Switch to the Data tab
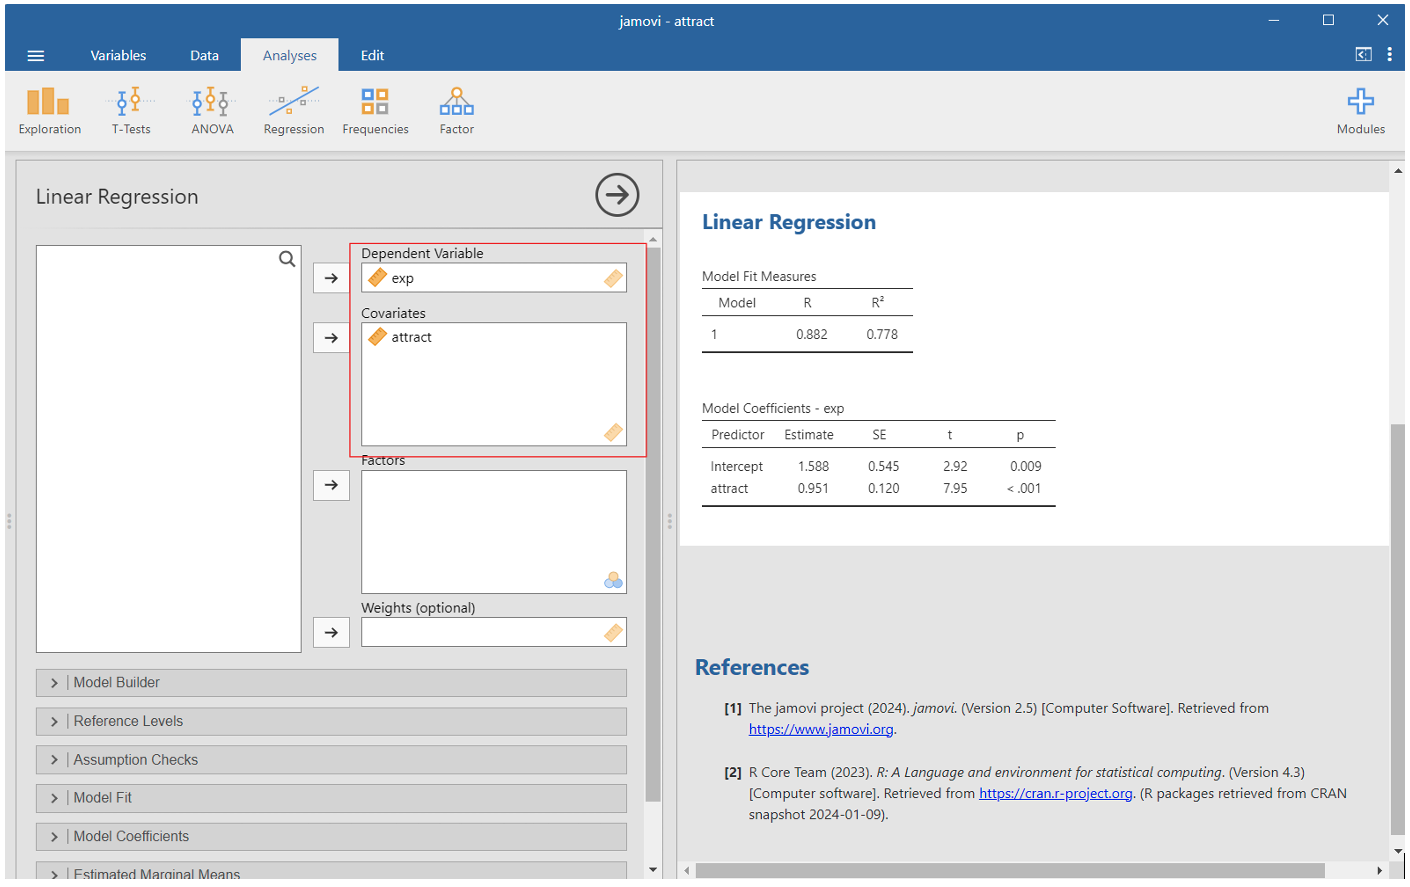1410x887 pixels. 204,56
